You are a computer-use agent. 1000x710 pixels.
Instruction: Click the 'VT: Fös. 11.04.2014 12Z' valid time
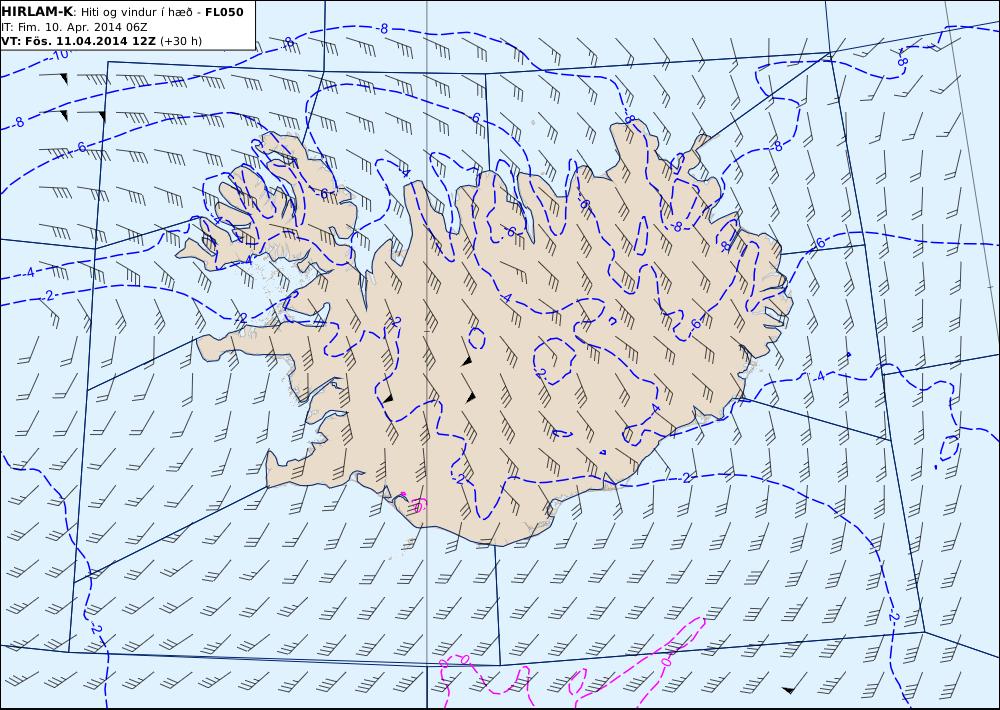pos(78,41)
